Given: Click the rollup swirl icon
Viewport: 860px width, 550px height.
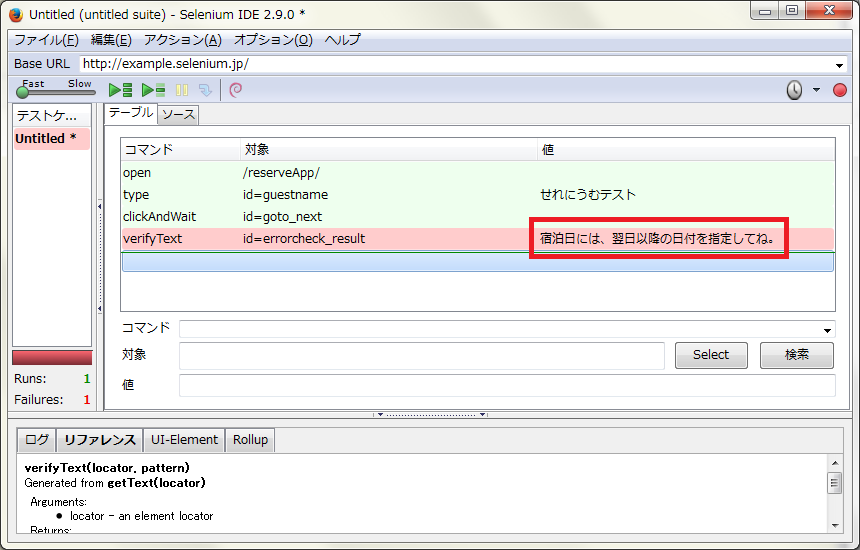Looking at the screenshot, I should point(235,90).
